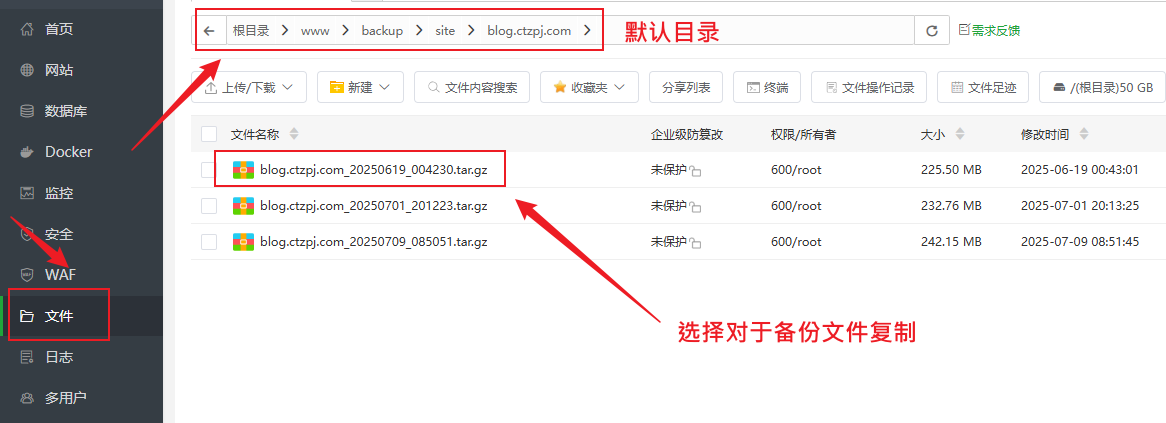
Task: Sort files by 大小 column arrows
Action: (960, 134)
